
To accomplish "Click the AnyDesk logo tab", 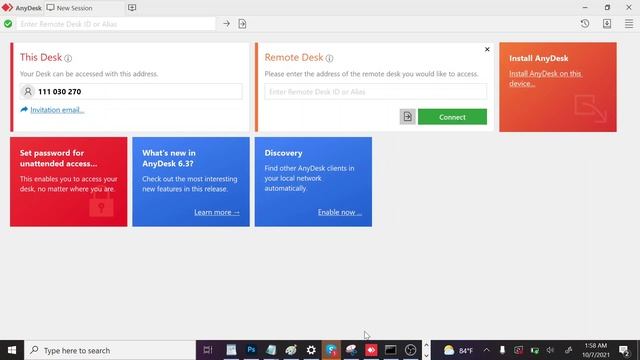I will point(22,8).
